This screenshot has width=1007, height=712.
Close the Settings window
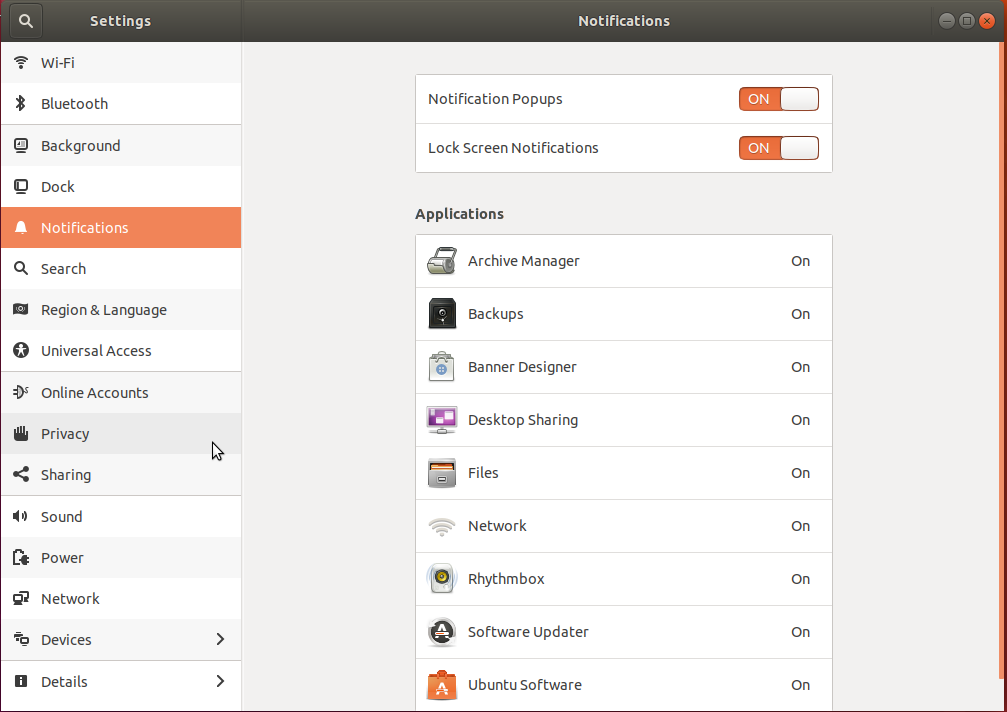point(987,21)
